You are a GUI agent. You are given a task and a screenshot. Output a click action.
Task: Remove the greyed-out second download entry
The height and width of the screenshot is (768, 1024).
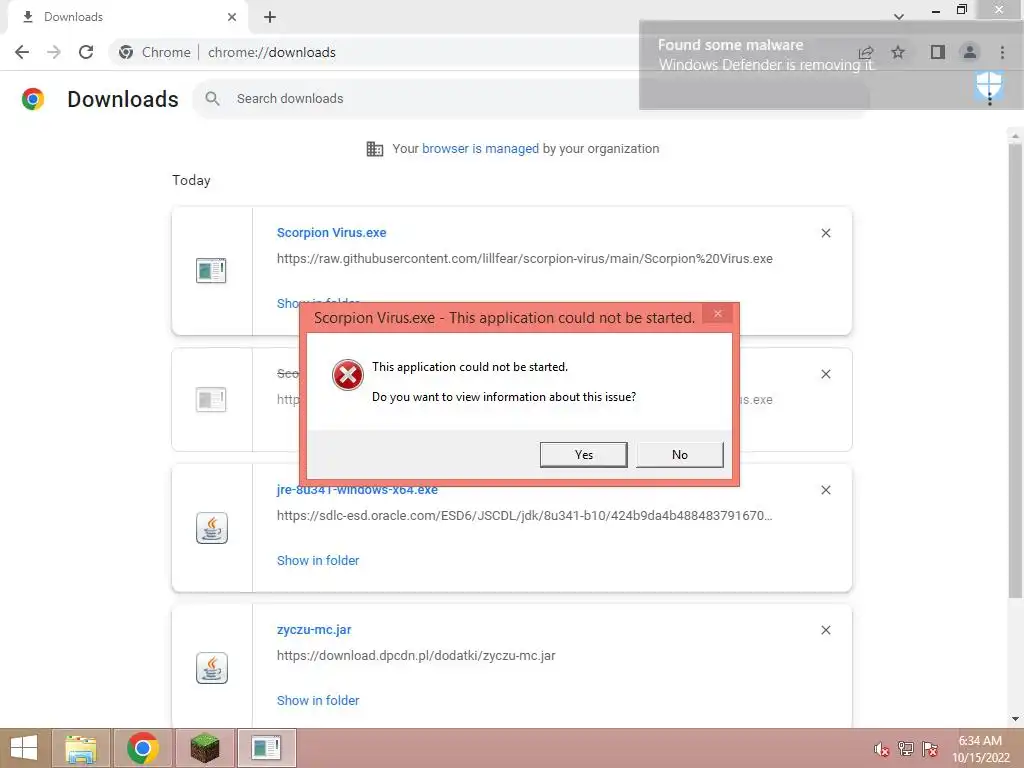pyautogui.click(x=825, y=374)
